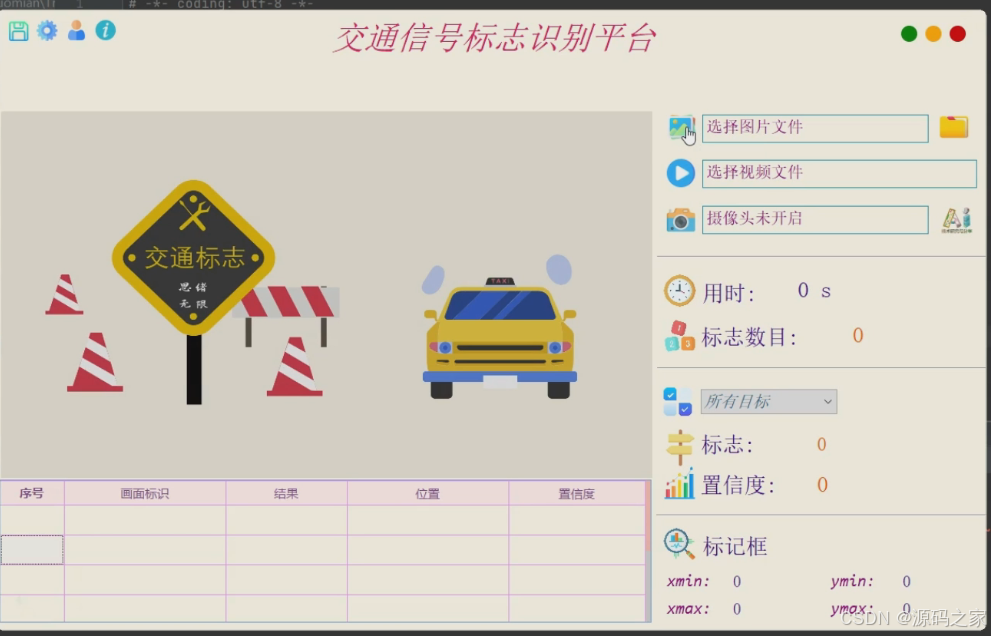The height and width of the screenshot is (636, 991).
Task: Click the signpost icon beside 标志
Action: point(680,446)
